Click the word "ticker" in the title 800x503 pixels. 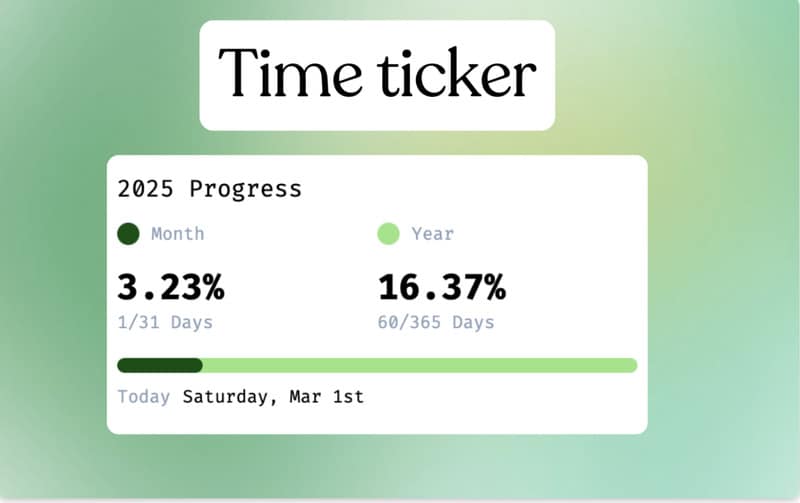456,74
